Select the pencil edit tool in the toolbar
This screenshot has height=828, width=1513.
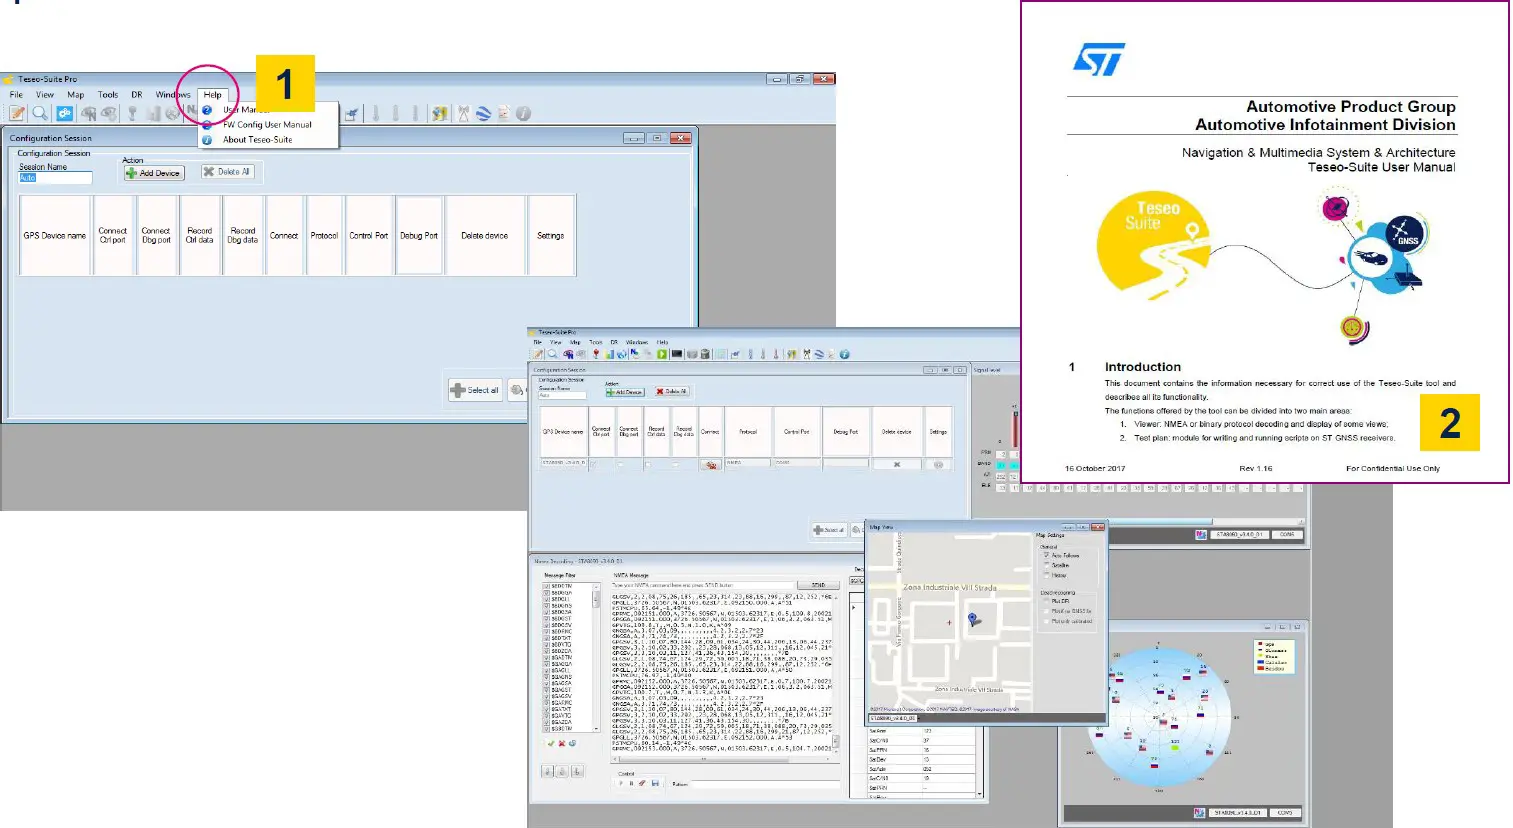tap(15, 113)
